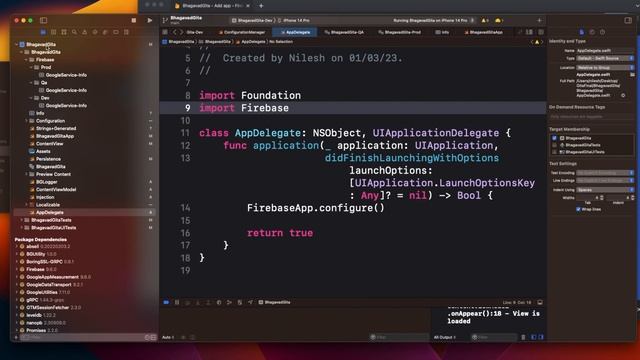Screen dimensions: 640x360
Task: Click the file Name field in inspector
Action: (x=606, y=51)
